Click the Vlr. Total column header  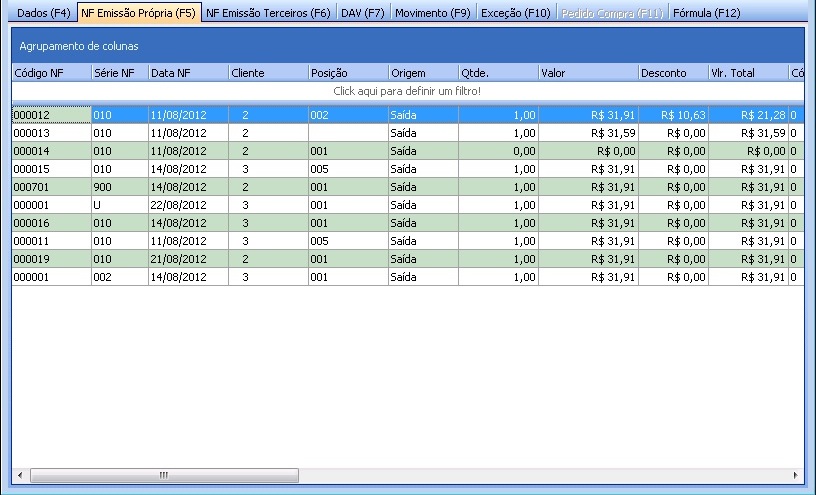pos(747,73)
